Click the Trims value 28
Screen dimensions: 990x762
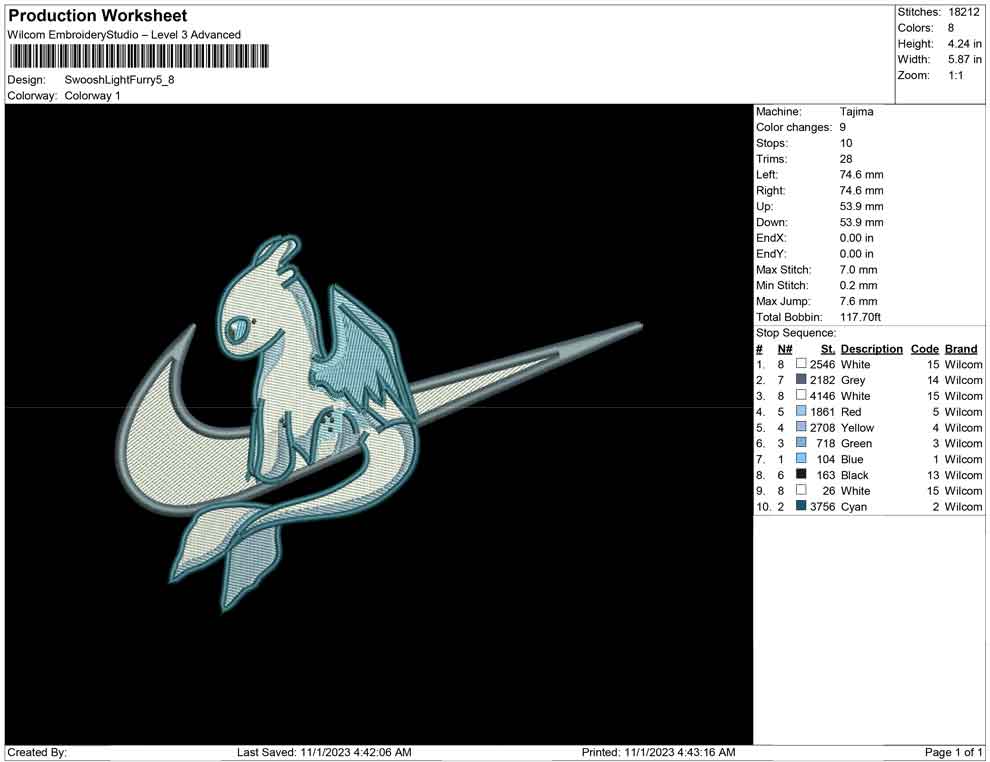[846, 159]
